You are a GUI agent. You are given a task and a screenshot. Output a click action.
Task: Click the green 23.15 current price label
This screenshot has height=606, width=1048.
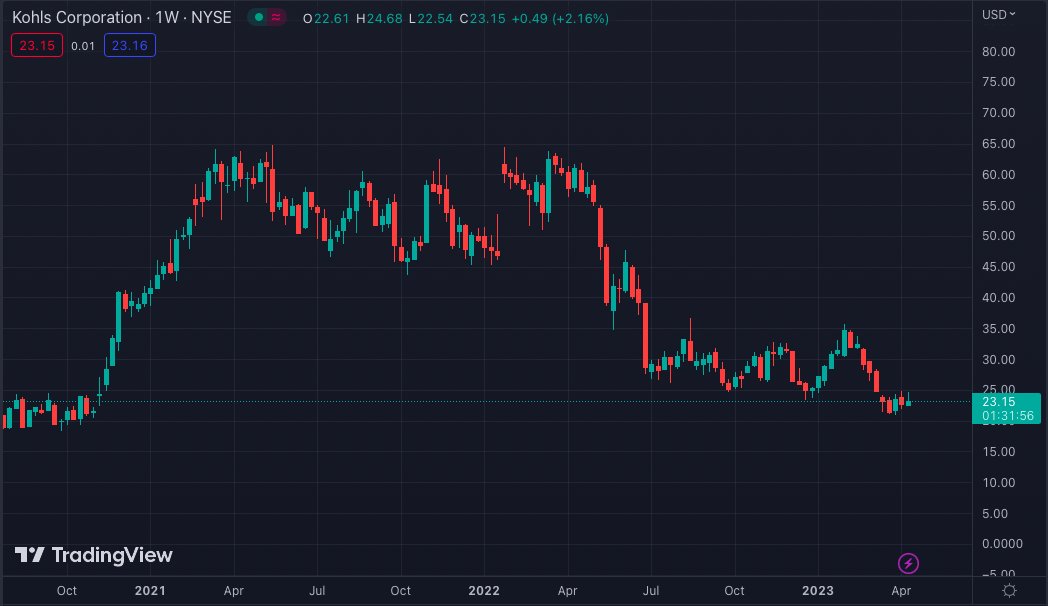pos(999,402)
